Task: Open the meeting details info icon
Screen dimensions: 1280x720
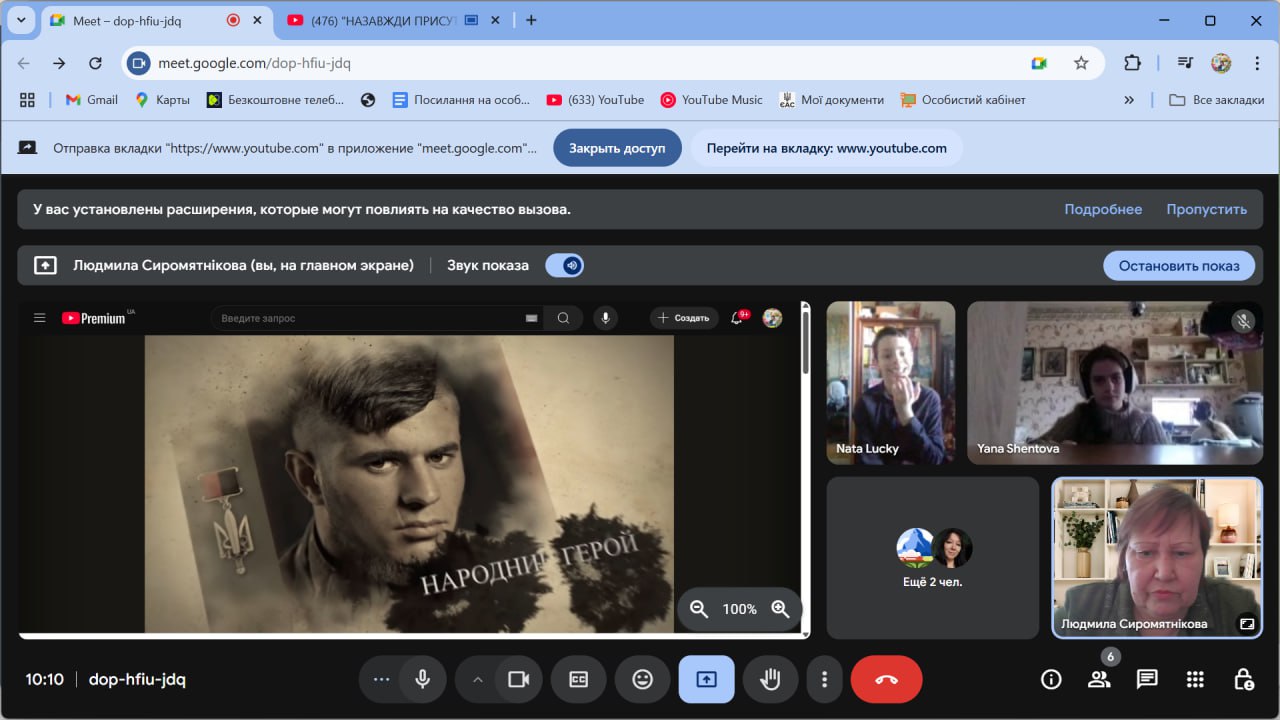Action: pyautogui.click(x=1051, y=680)
